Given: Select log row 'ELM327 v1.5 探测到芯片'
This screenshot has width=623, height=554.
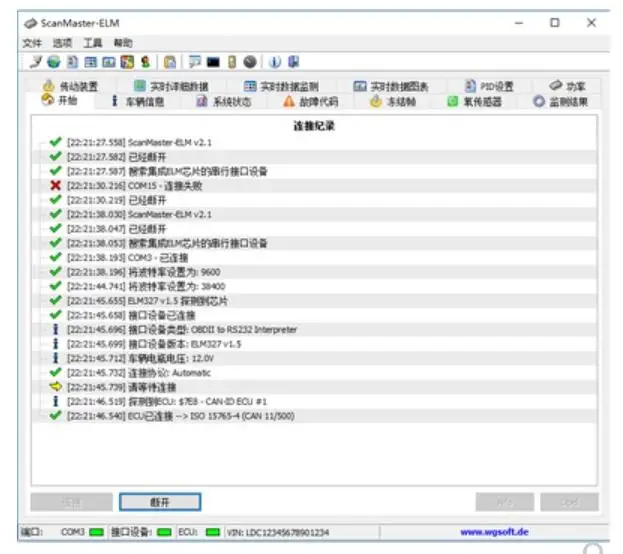Looking at the screenshot, I should click(x=314, y=301).
